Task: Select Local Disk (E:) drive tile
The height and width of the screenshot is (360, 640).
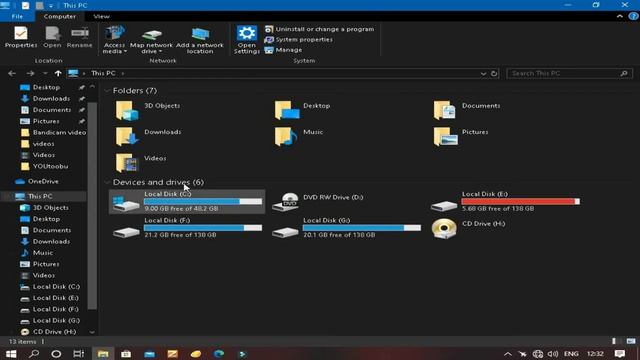Action: pos(505,201)
